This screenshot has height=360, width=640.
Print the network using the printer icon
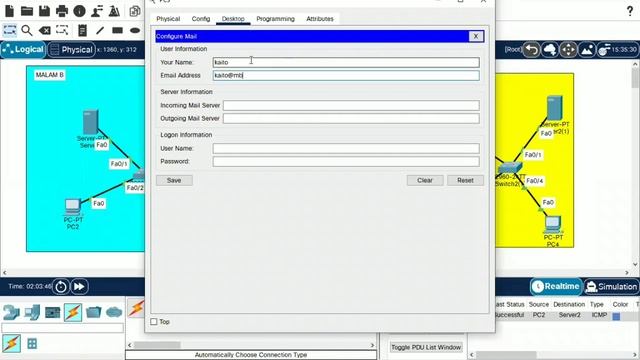62,11
